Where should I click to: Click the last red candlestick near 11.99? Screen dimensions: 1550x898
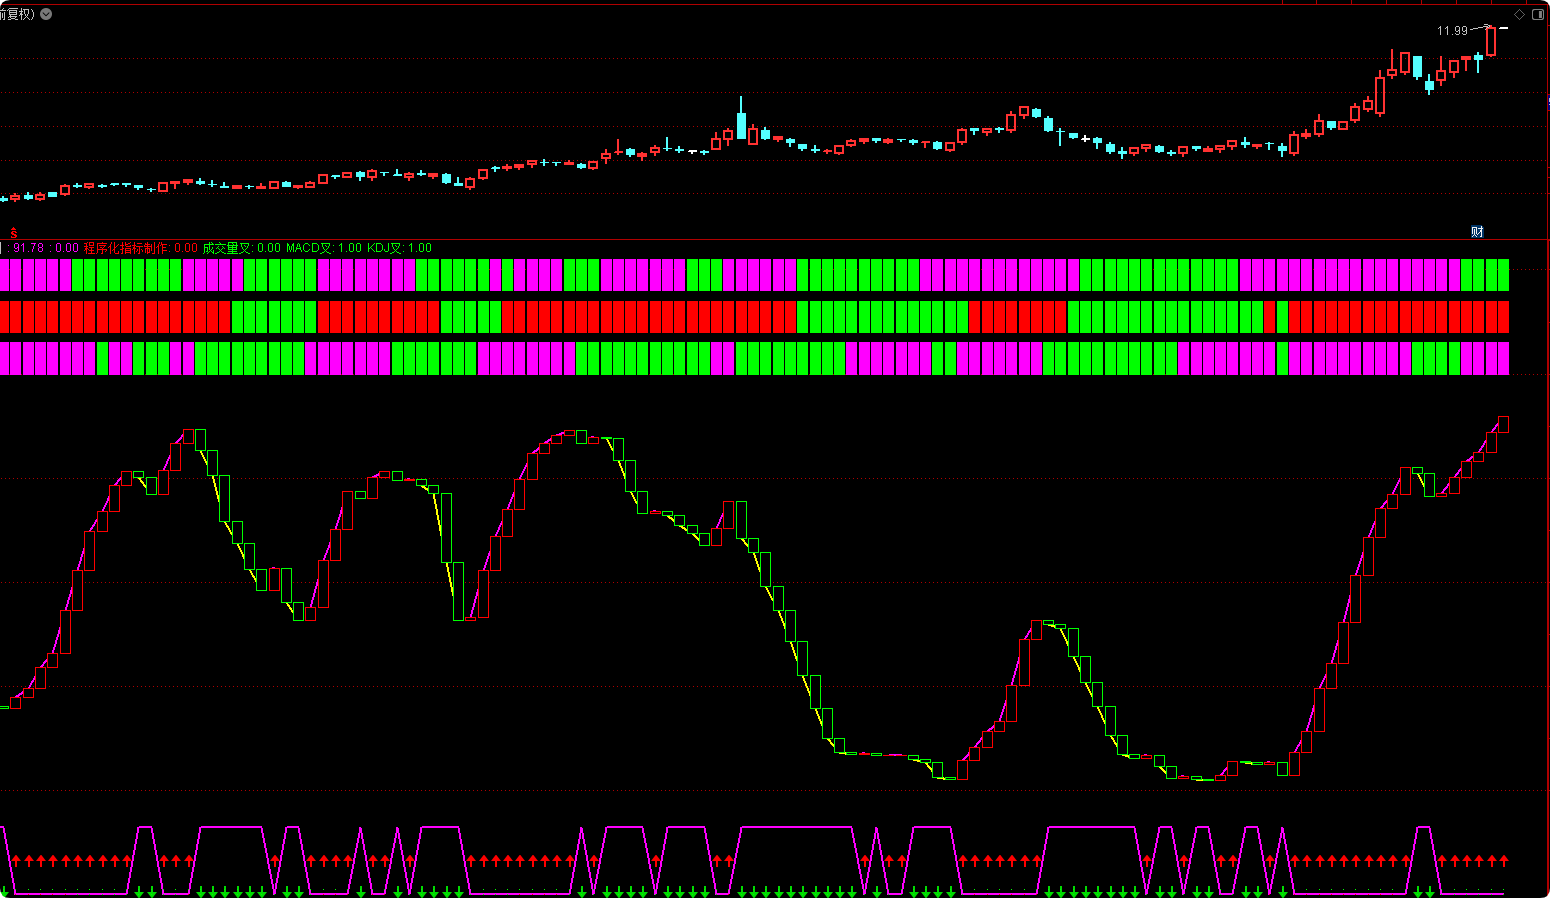(x=1491, y=41)
